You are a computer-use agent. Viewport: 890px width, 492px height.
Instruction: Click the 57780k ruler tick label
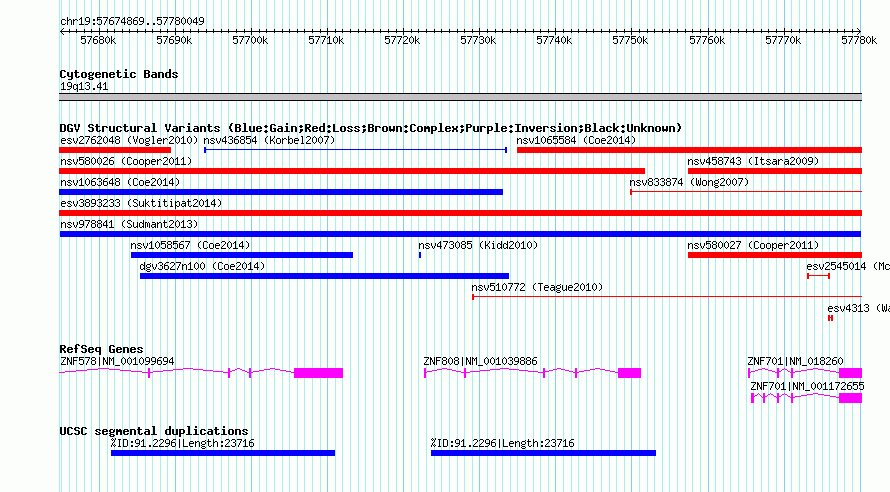pos(859,41)
